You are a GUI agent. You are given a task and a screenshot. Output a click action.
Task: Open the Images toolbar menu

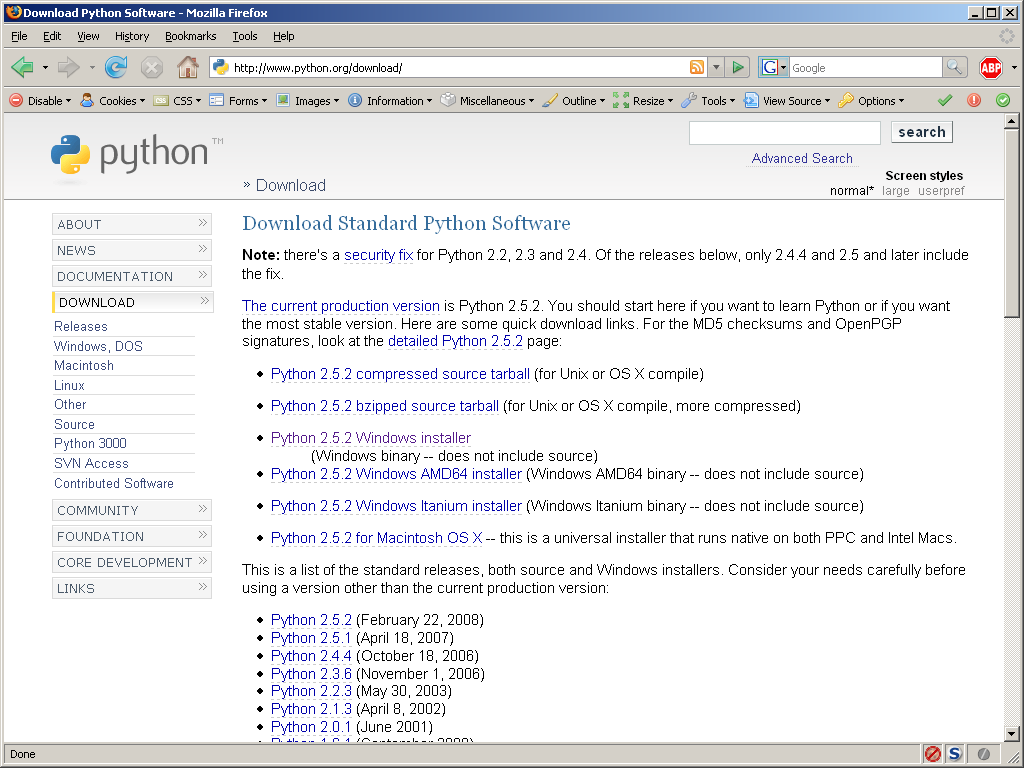pos(308,101)
